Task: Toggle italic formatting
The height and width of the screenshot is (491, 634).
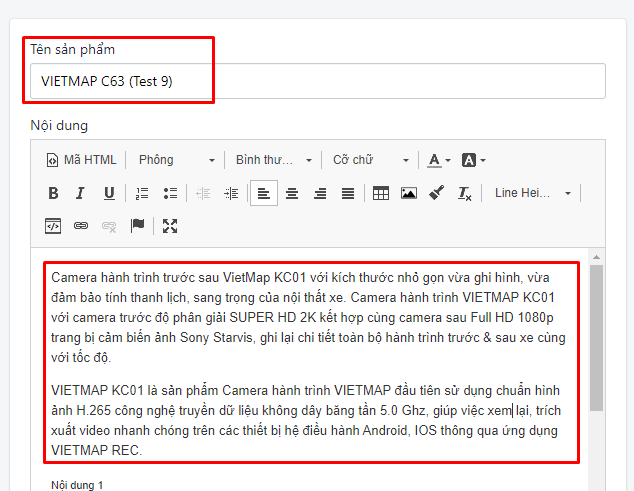Action: pos(80,193)
